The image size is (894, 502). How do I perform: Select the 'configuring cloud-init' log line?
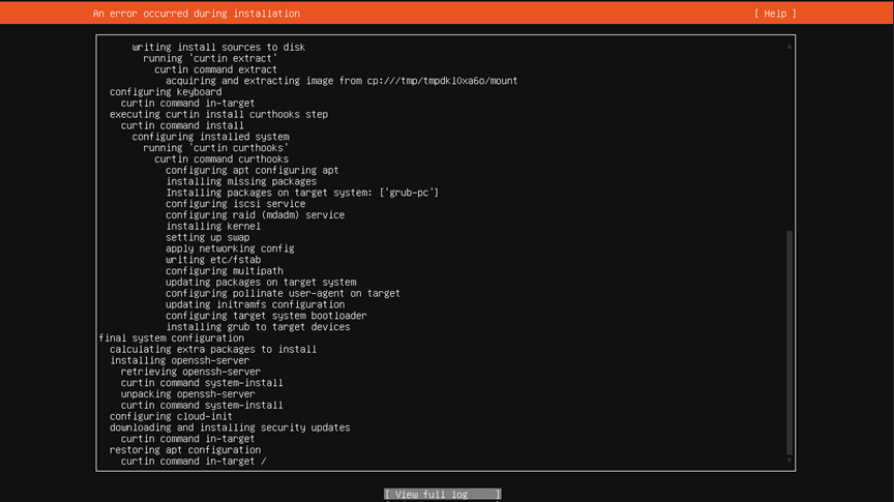pyautogui.click(x=171, y=416)
